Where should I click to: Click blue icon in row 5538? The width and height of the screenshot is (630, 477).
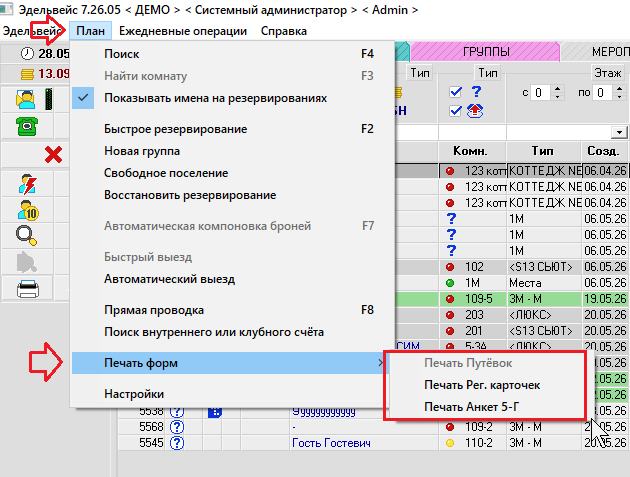coord(215,412)
